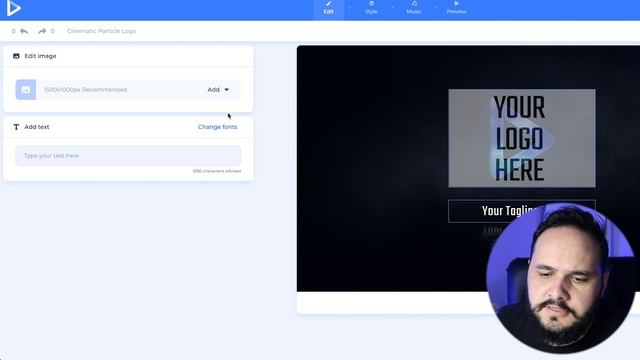The width and height of the screenshot is (640, 360).
Task: Click the characters advised counter text
Action: click(217, 171)
